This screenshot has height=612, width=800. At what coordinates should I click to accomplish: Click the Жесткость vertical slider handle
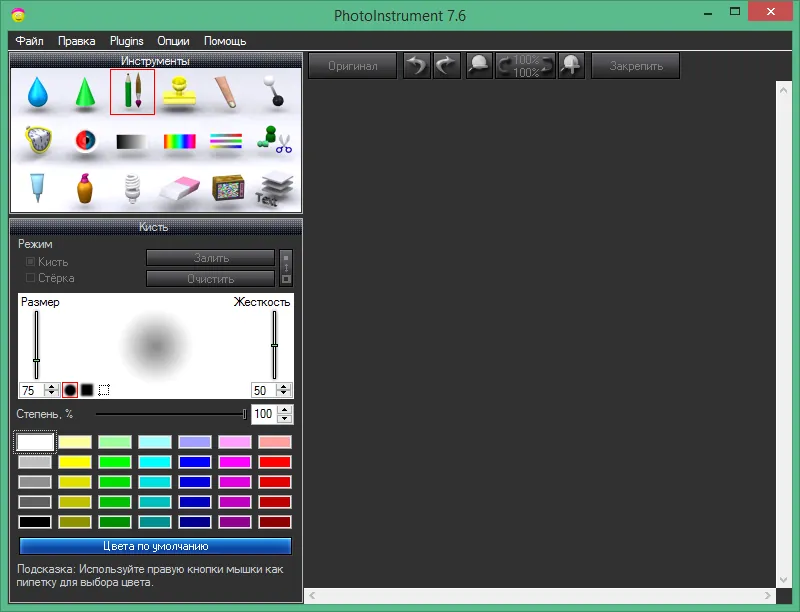tap(274, 345)
